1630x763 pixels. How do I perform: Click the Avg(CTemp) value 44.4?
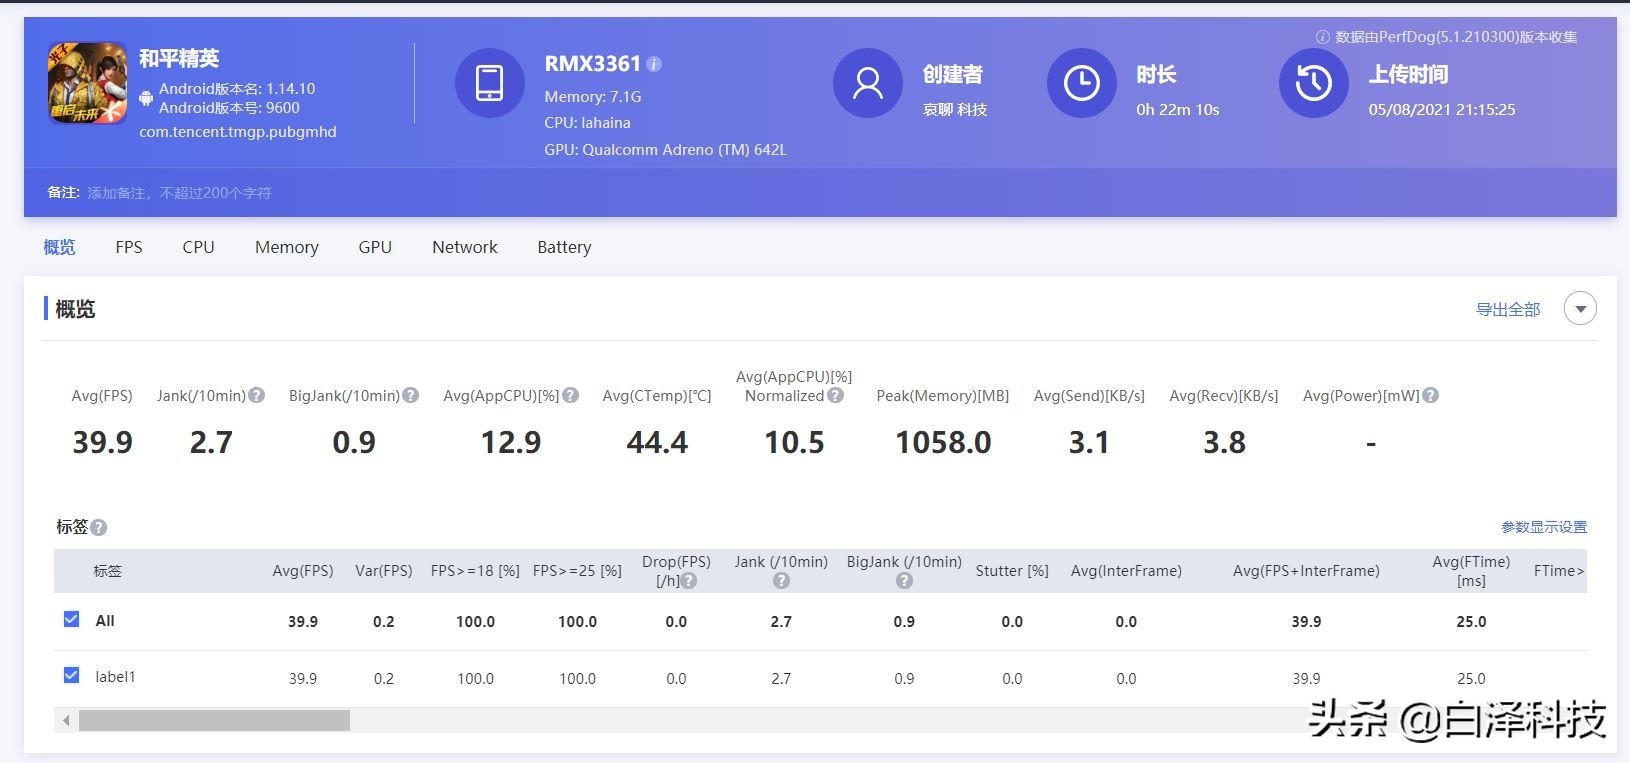(x=657, y=442)
